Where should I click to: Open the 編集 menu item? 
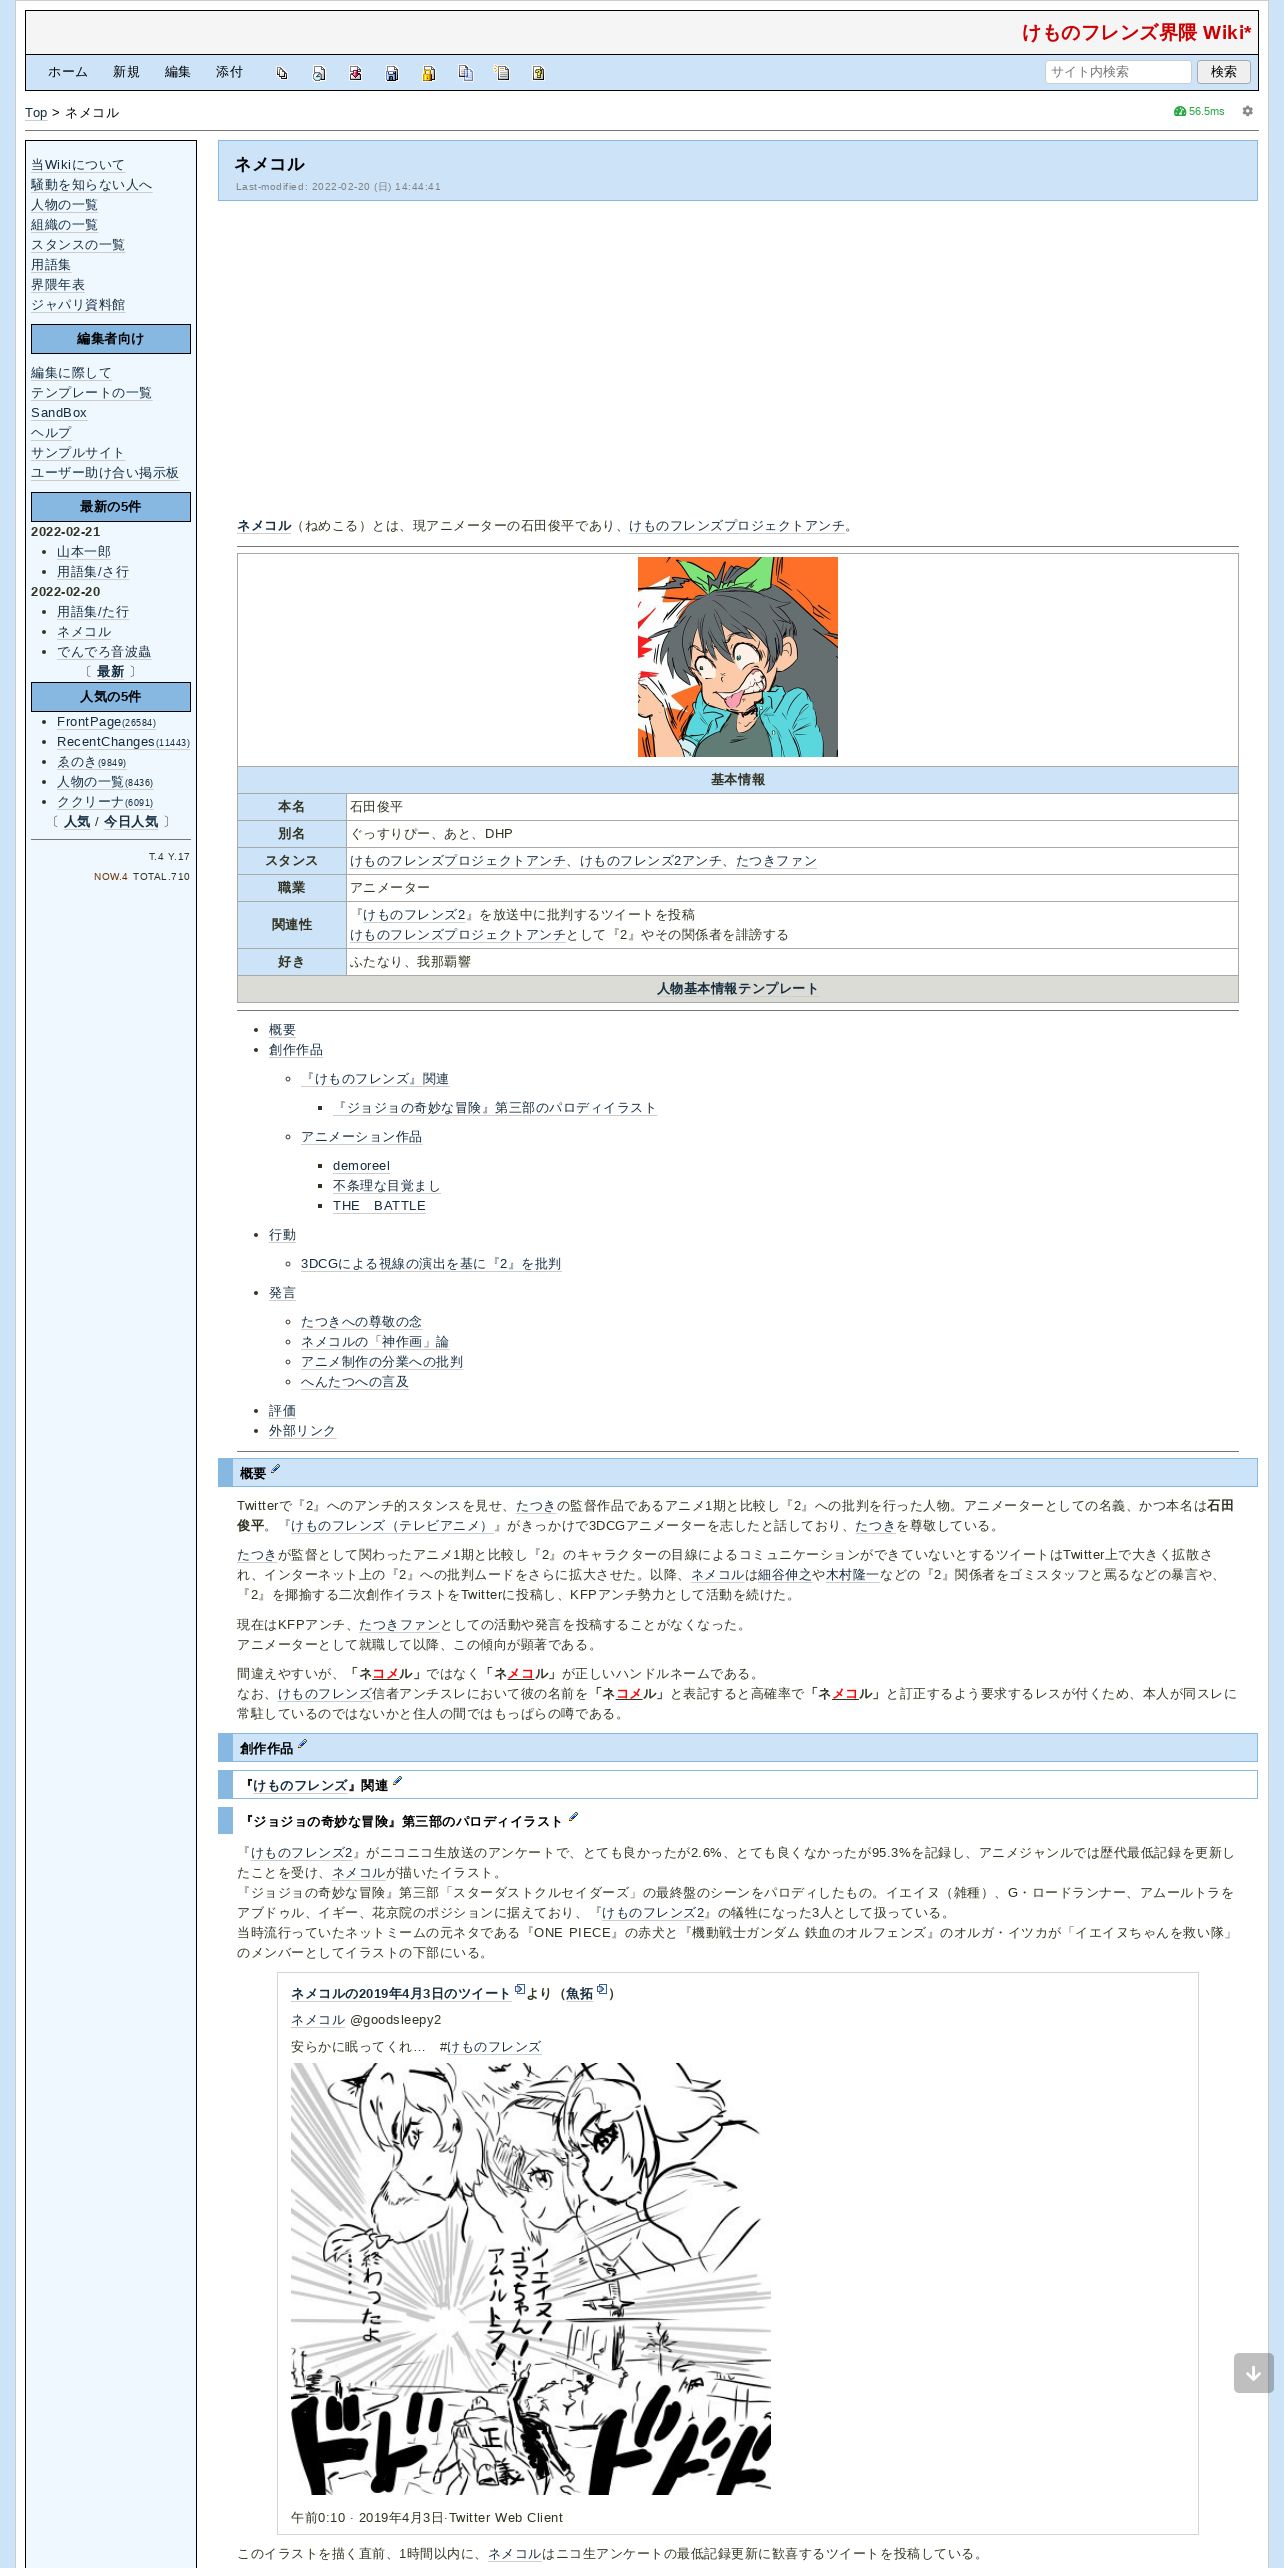point(178,72)
